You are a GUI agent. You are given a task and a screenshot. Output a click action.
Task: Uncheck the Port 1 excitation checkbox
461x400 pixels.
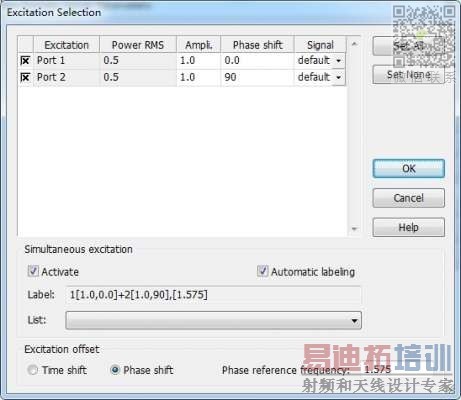click(25, 61)
